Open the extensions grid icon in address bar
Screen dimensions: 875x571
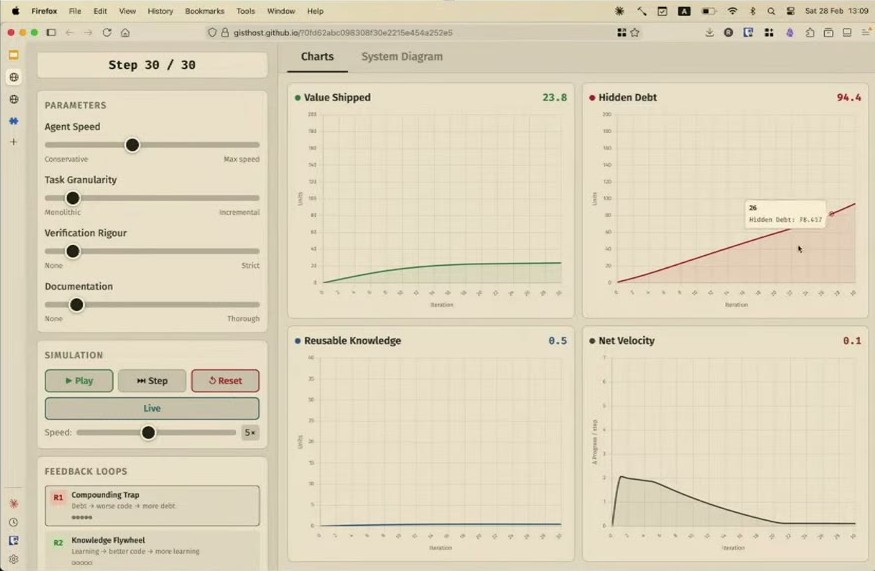(621, 32)
